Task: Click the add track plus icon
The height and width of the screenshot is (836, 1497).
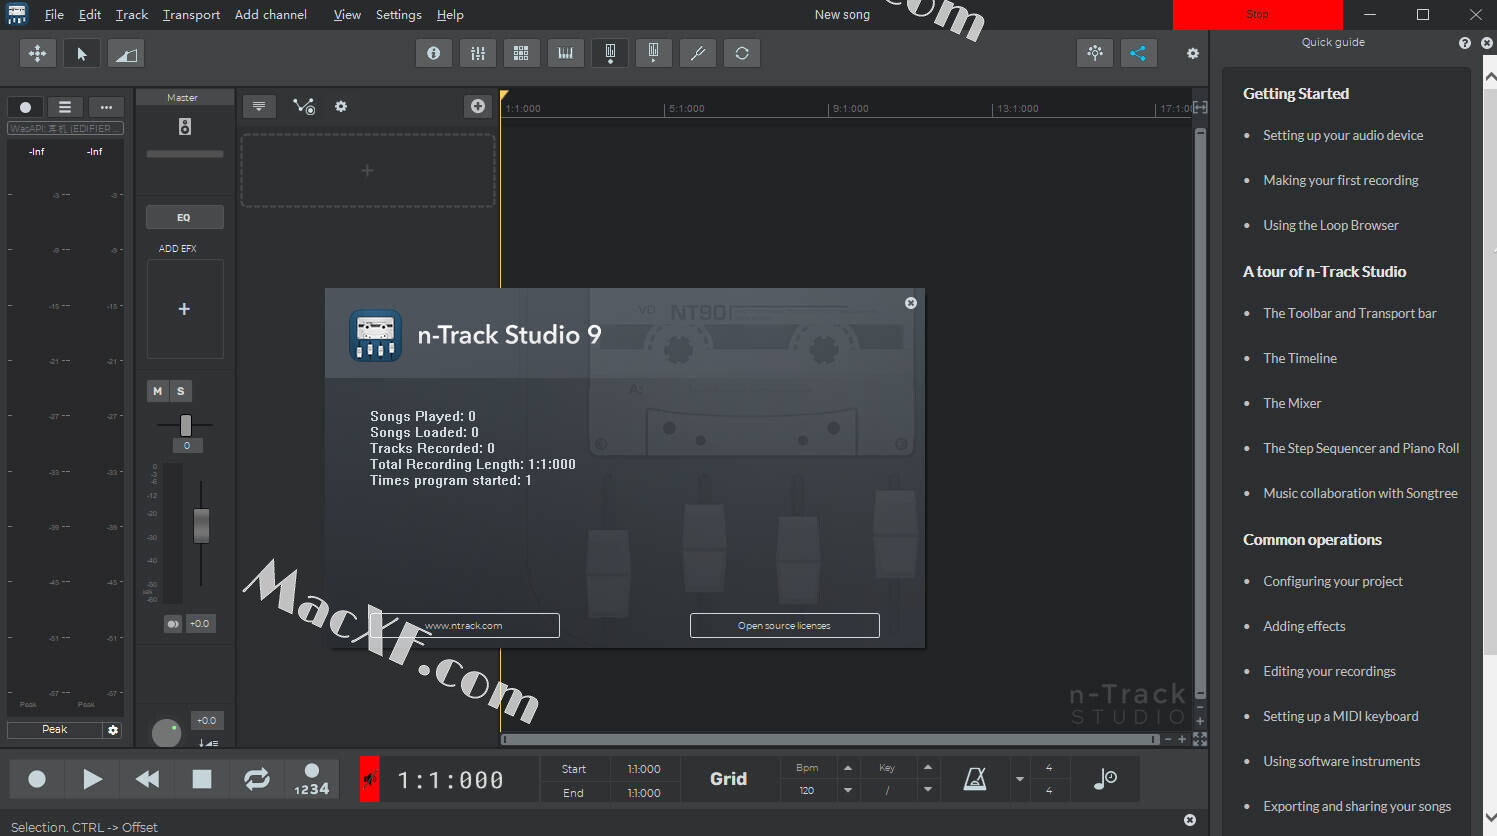Action: [478, 106]
